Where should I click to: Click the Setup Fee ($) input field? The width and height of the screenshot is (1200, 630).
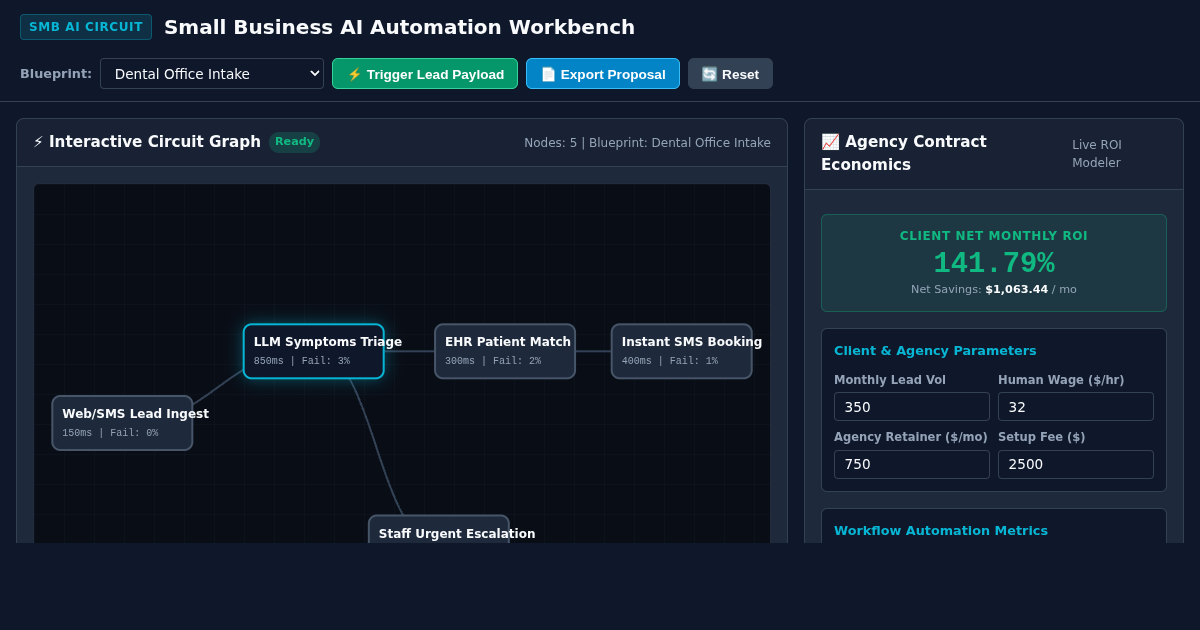click(1076, 465)
